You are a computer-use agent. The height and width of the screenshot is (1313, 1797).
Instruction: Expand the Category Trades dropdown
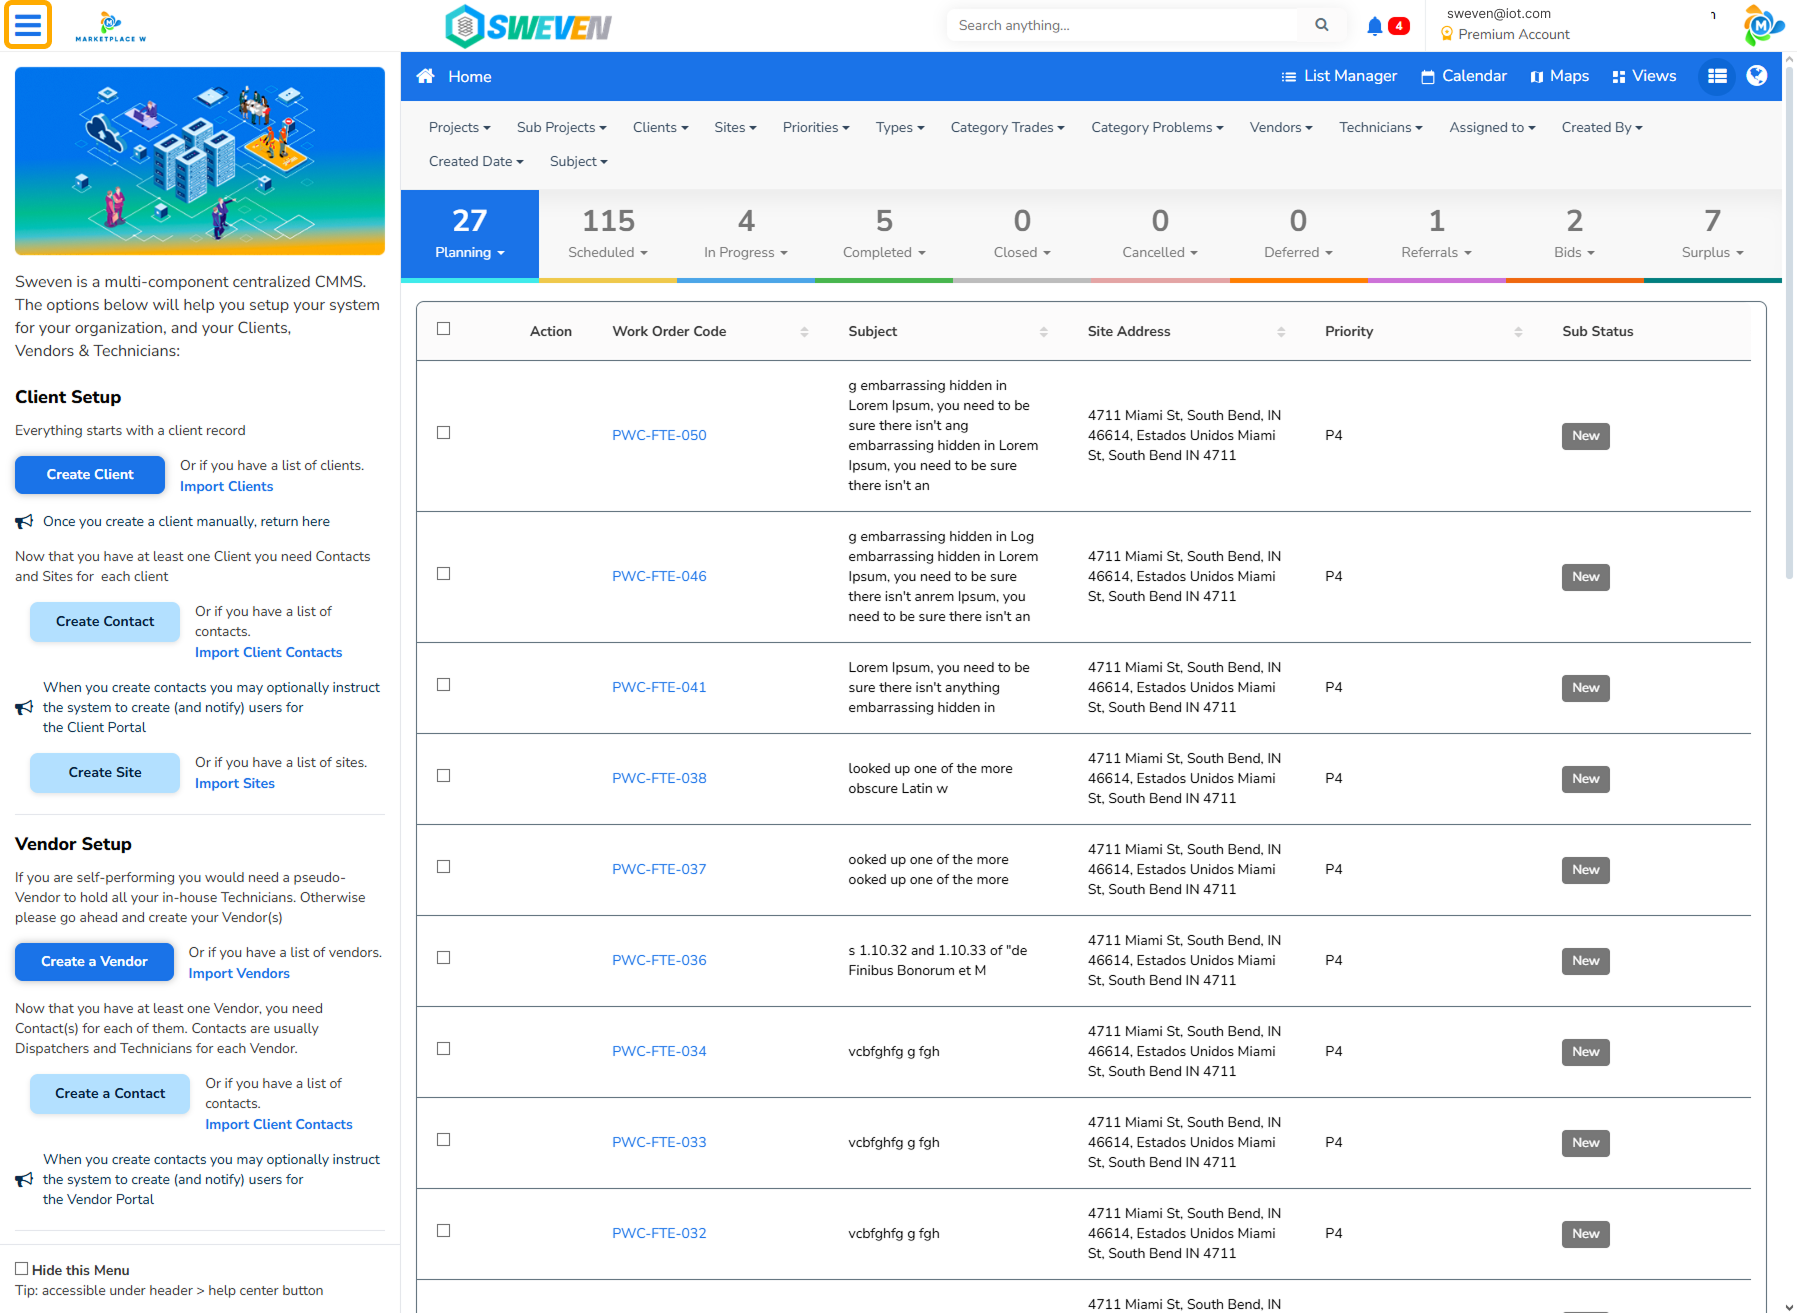pos(1007,127)
